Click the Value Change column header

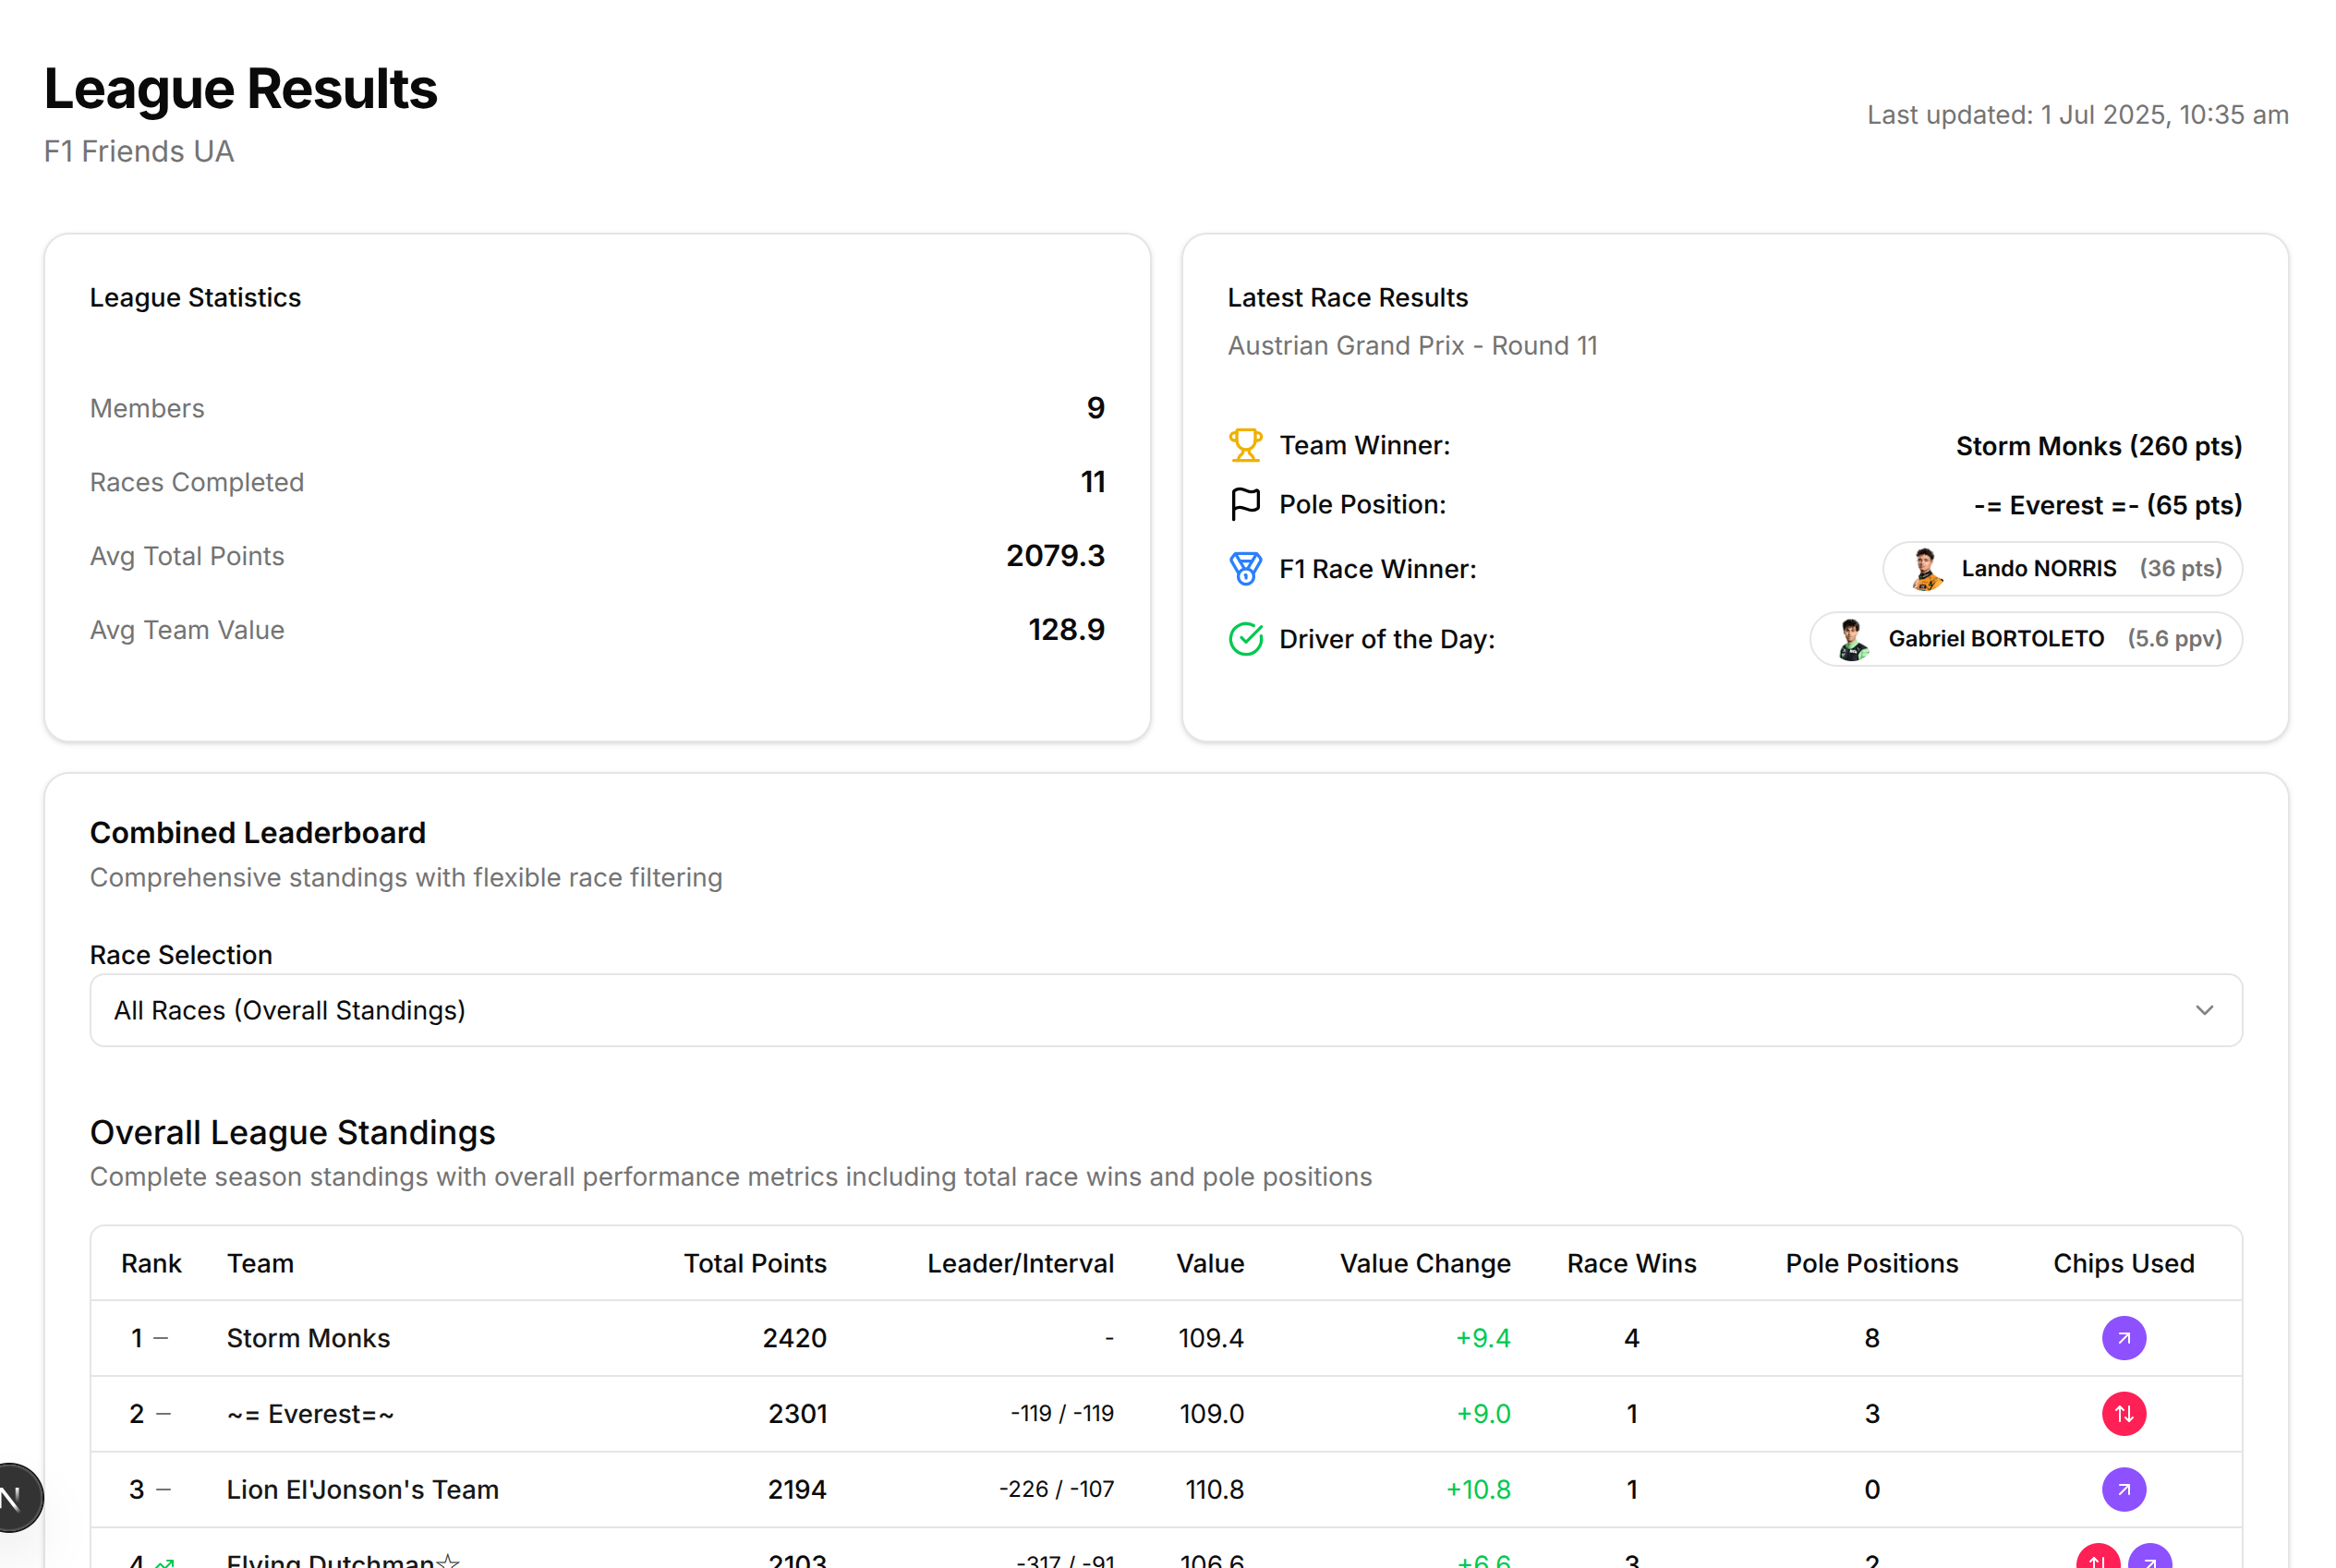point(1424,1263)
